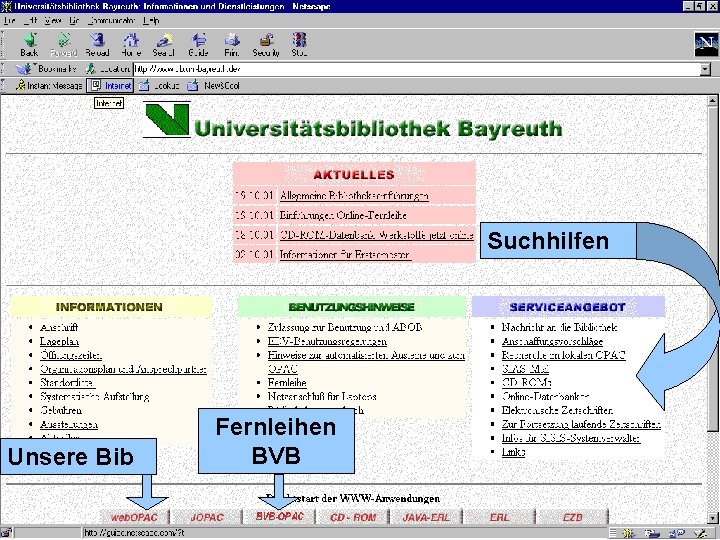720x540 pixels.
Task: Open the File menu
Action: (x=9, y=21)
